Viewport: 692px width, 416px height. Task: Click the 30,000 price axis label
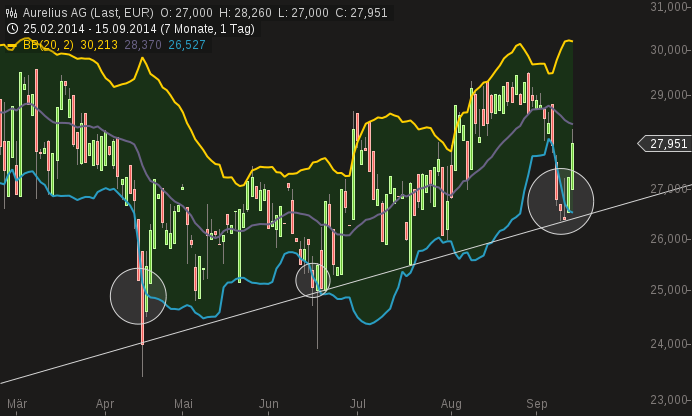667,50
